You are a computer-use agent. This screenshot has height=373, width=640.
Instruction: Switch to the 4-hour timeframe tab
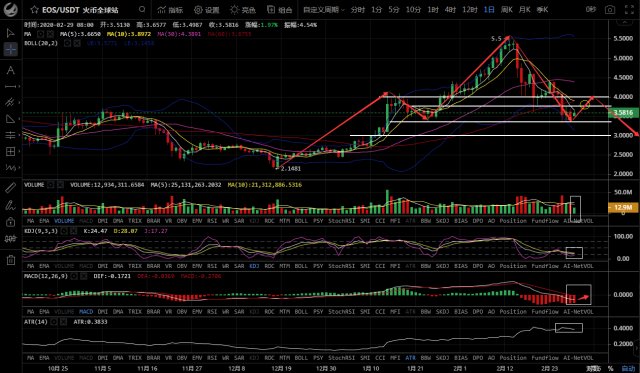[450, 9]
